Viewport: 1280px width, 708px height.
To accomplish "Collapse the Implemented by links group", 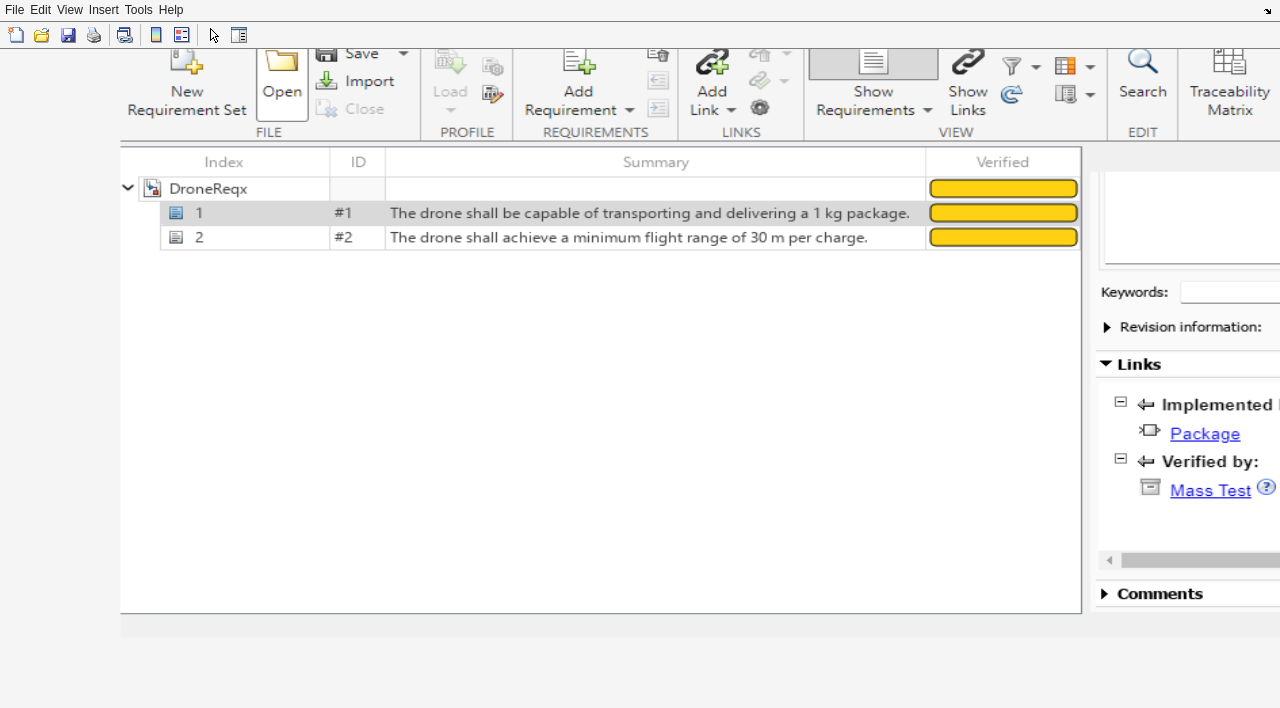I will 1120,402.
